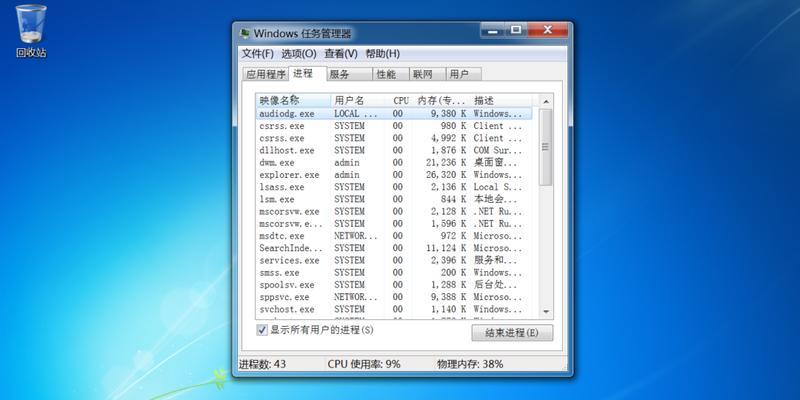Select the lsm.exe process row

click(x=394, y=199)
